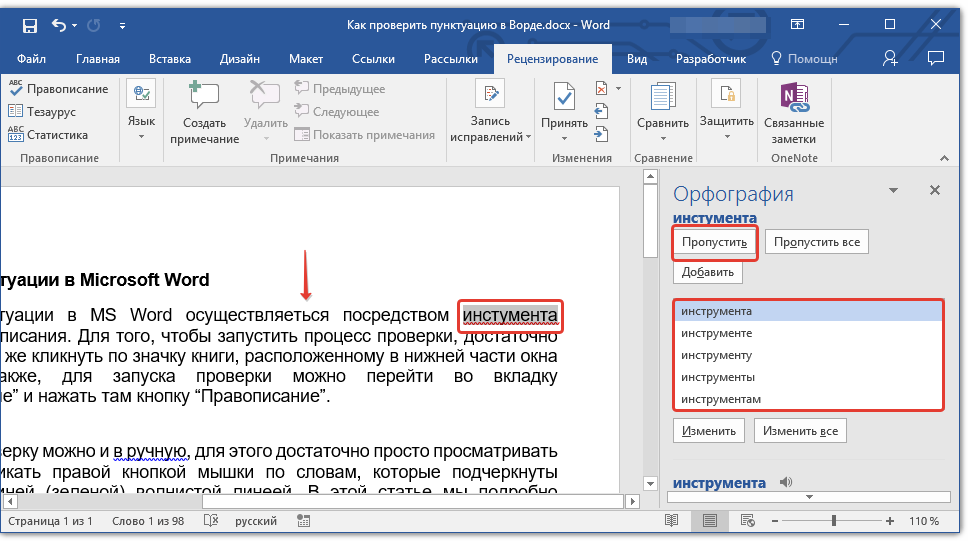This screenshot has width=968, height=541.
Task: Open Правописание spelling check tool
Action: click(x=58, y=89)
